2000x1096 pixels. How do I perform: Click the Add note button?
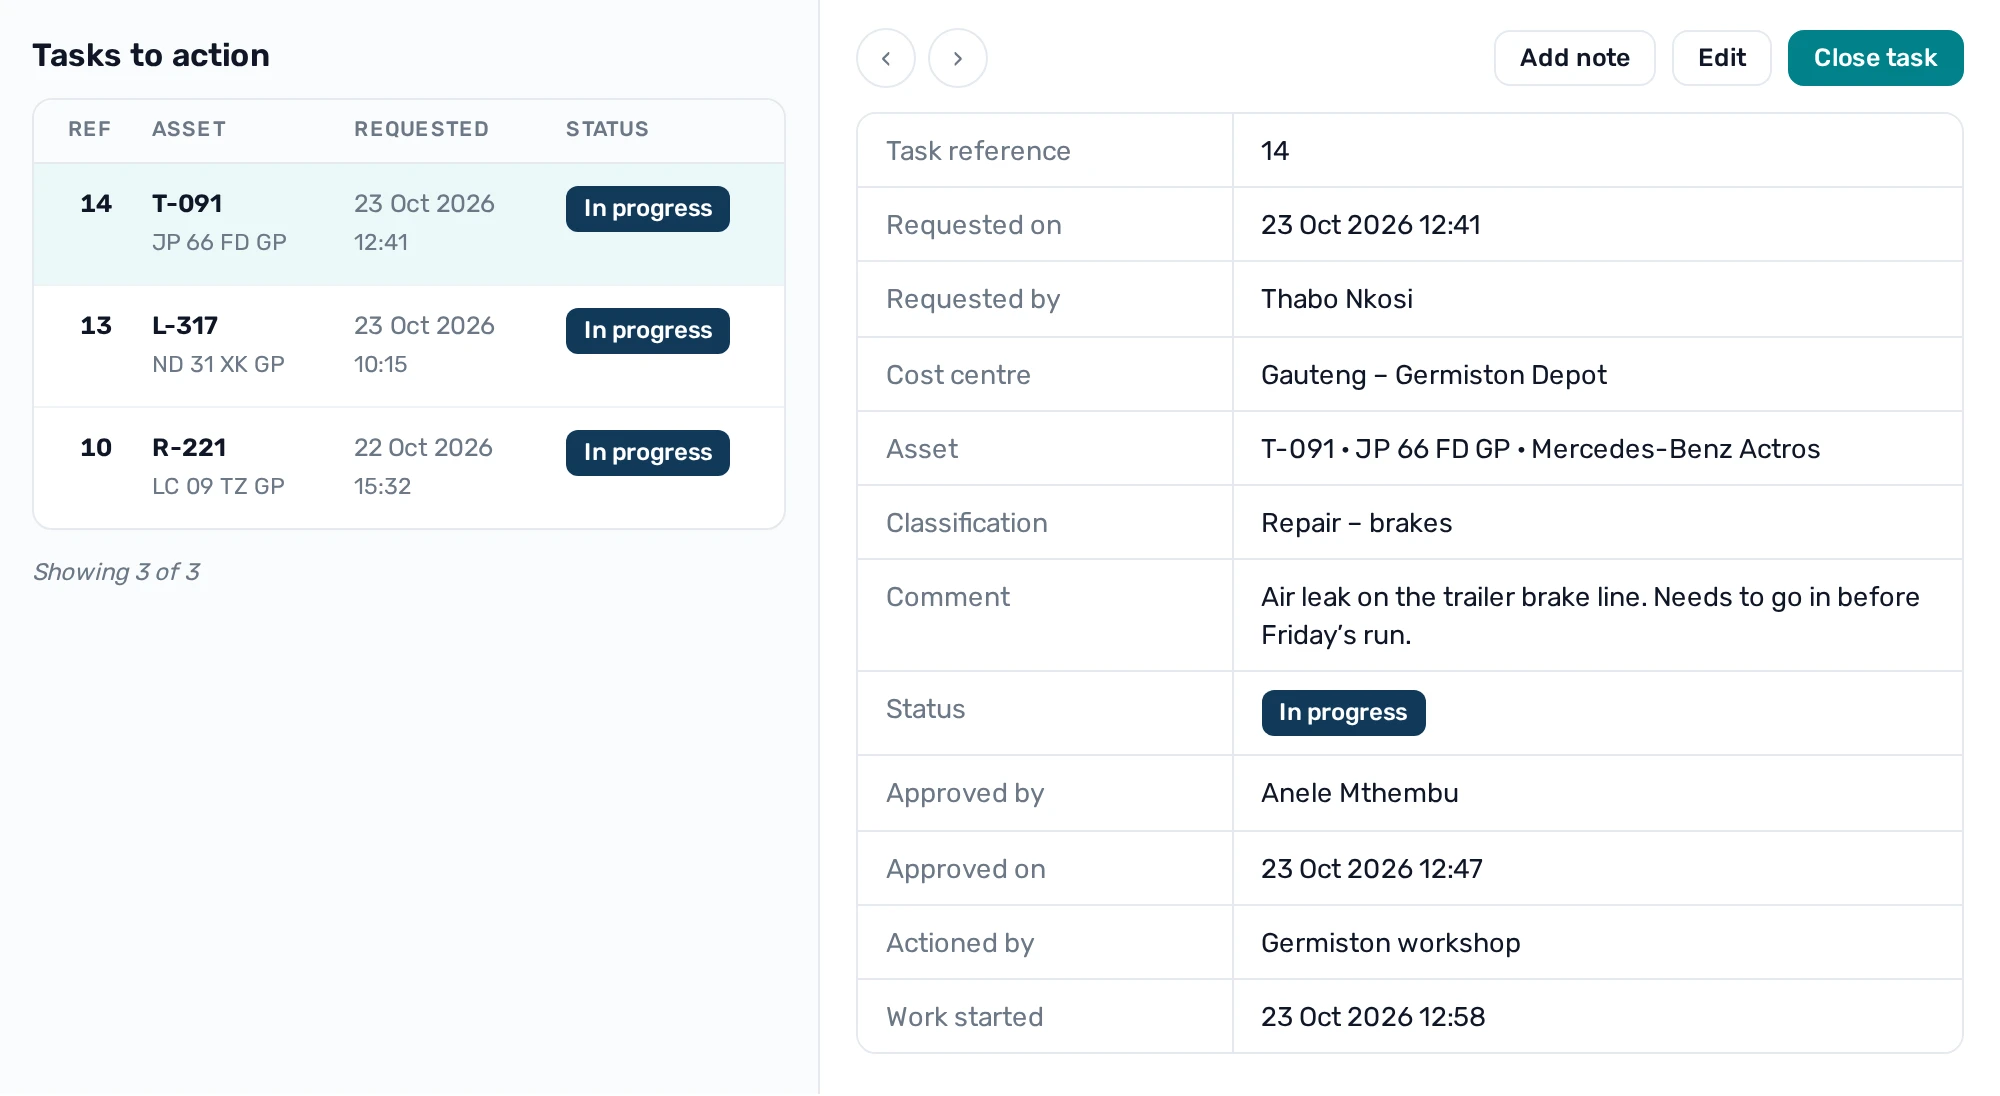point(1575,58)
